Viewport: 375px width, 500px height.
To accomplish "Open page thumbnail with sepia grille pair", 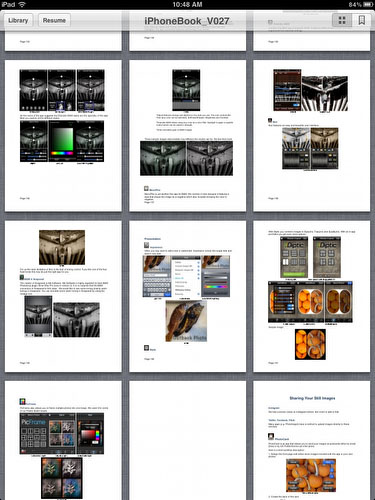I will point(312,136).
